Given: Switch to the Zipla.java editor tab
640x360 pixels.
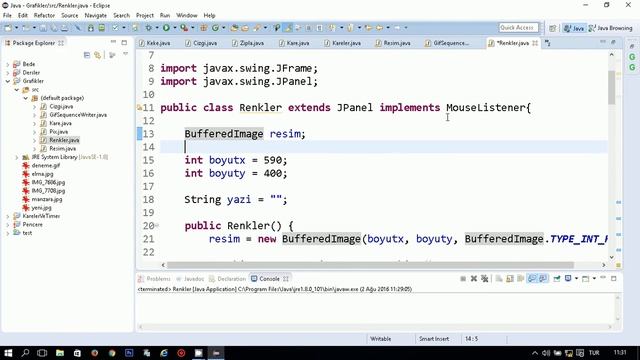Looking at the screenshot, I should click(247, 43).
